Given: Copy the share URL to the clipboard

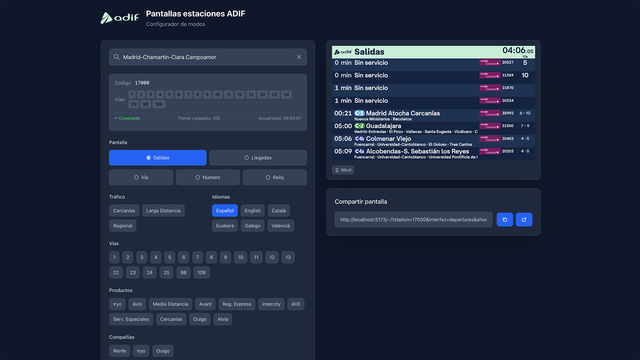Looking at the screenshot, I should 504,220.
